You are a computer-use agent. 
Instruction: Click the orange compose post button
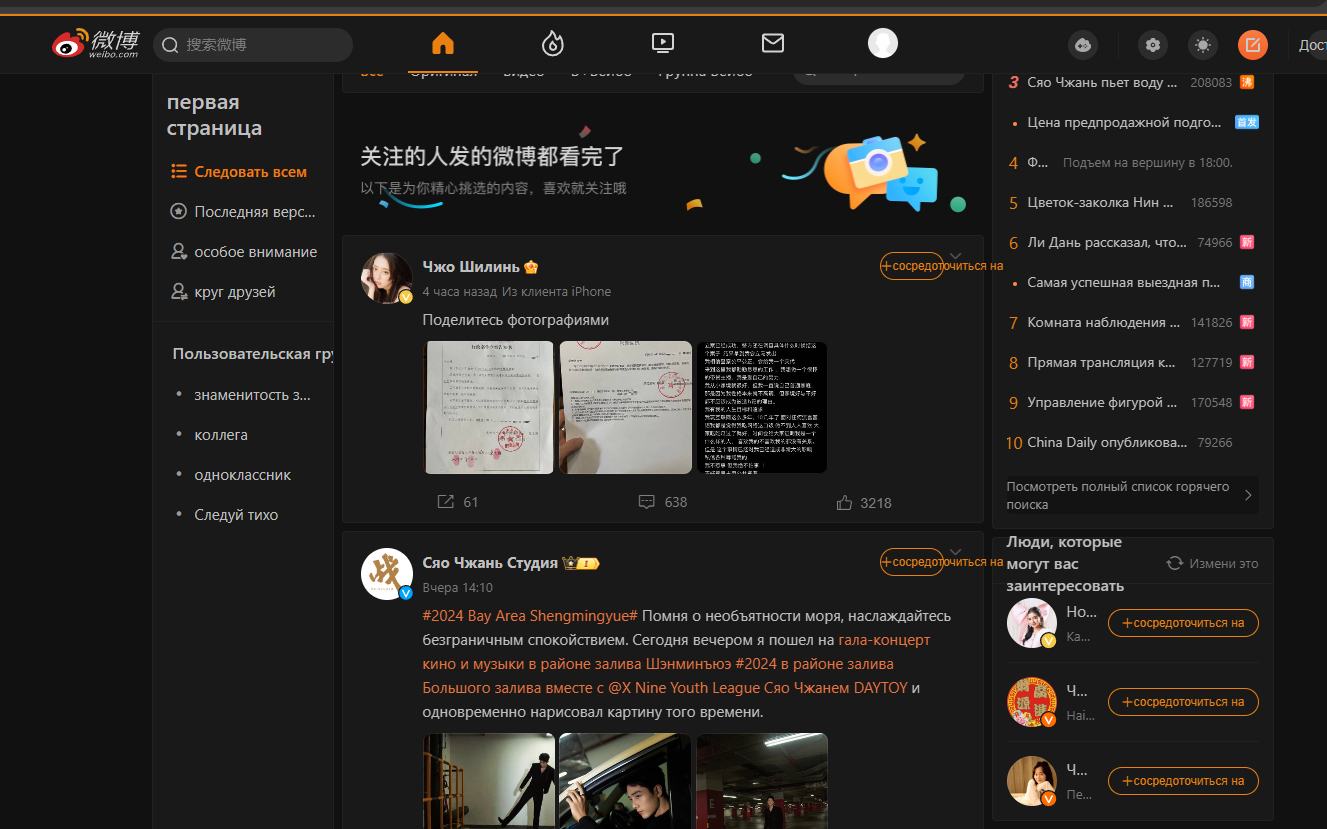(x=1252, y=45)
